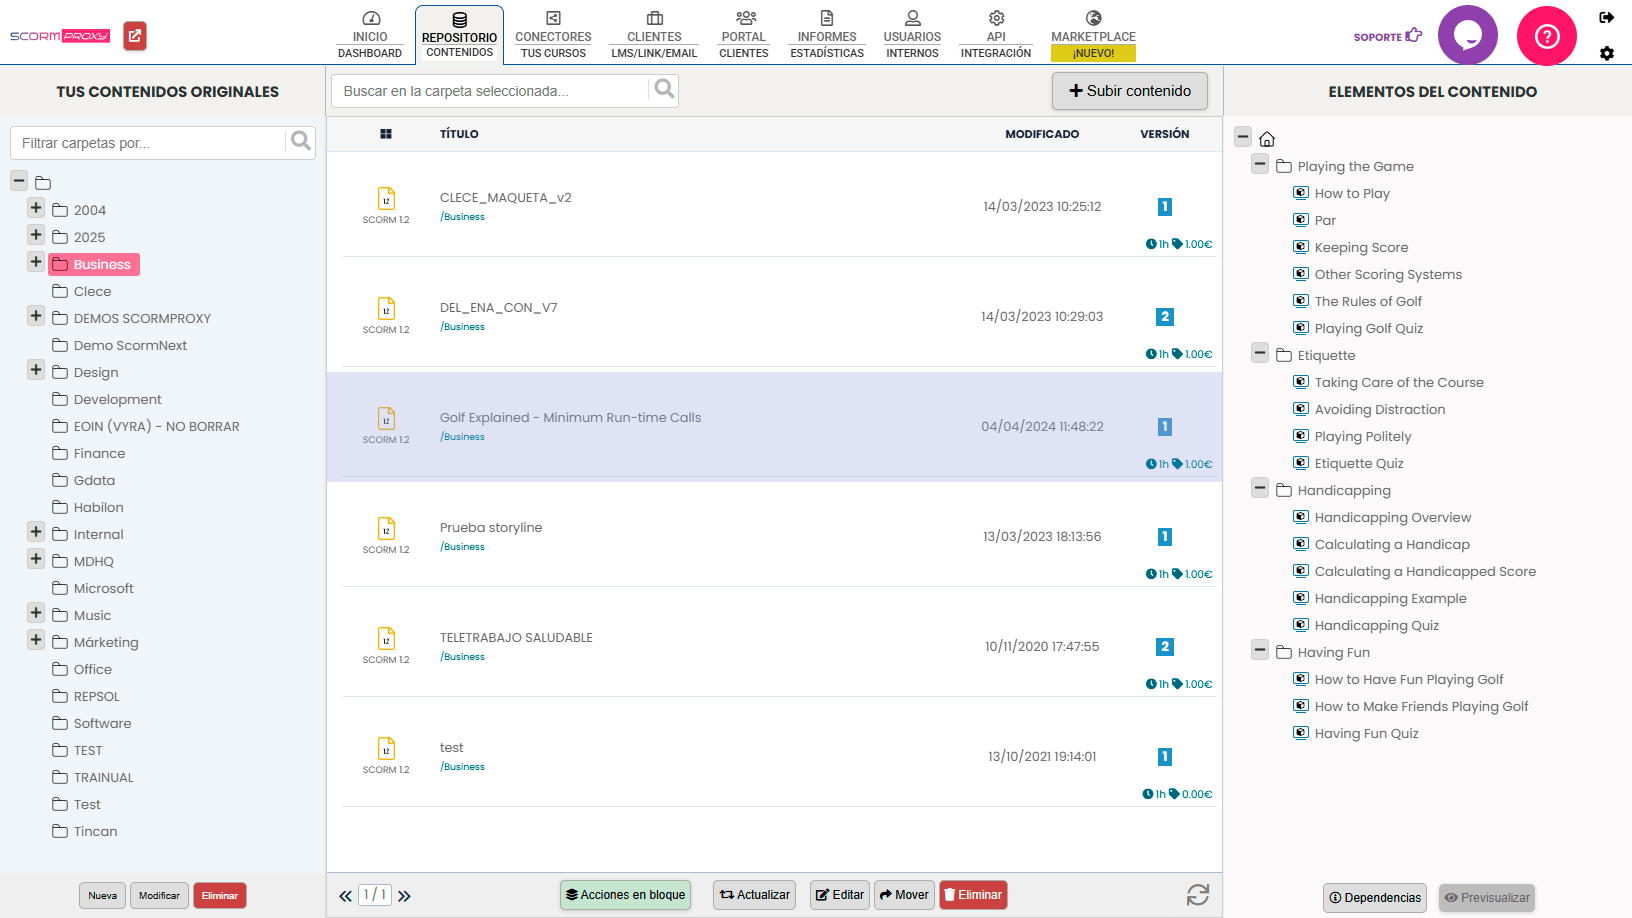Open the purple chat bubble button
Screen dimensions: 1632x918
pos(1467,36)
